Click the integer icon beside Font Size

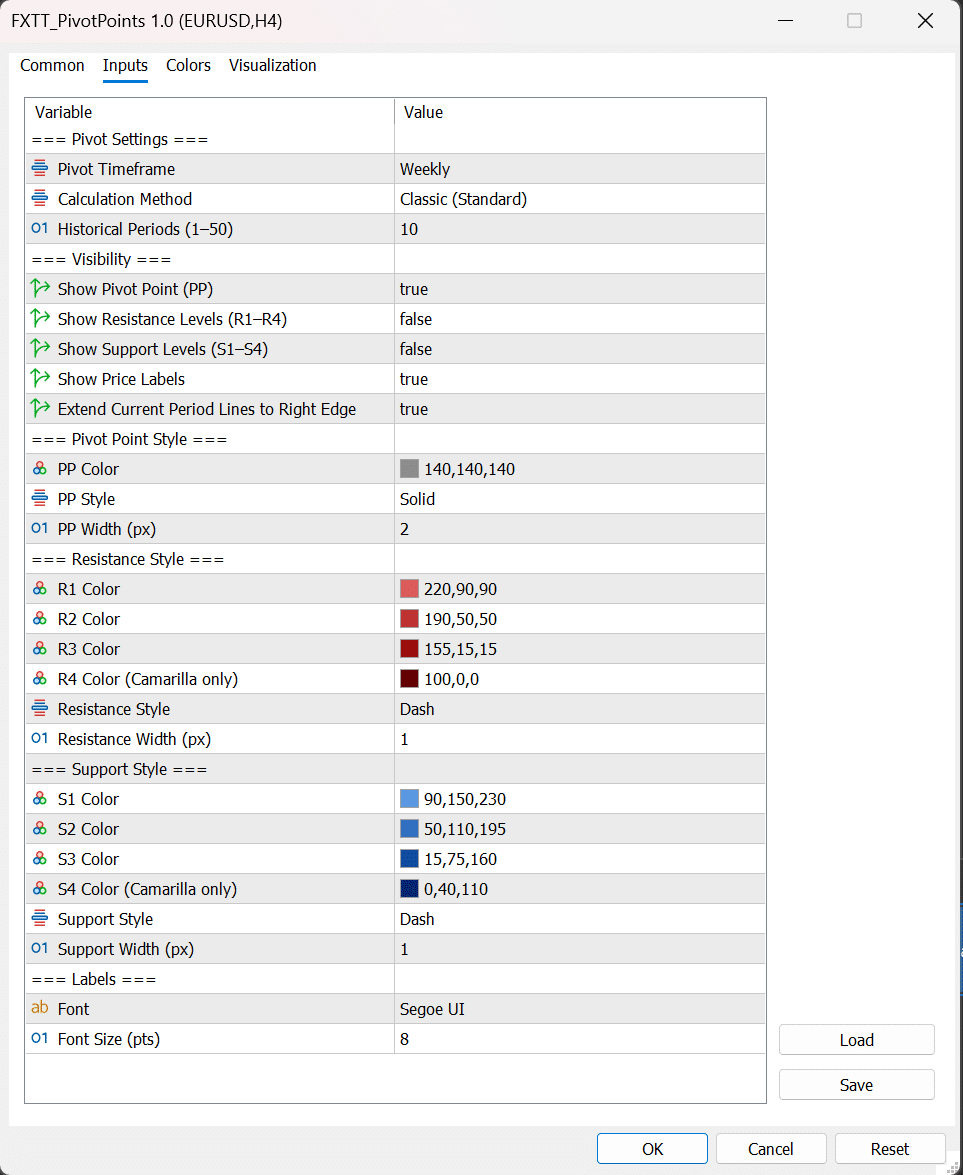pos(40,1039)
